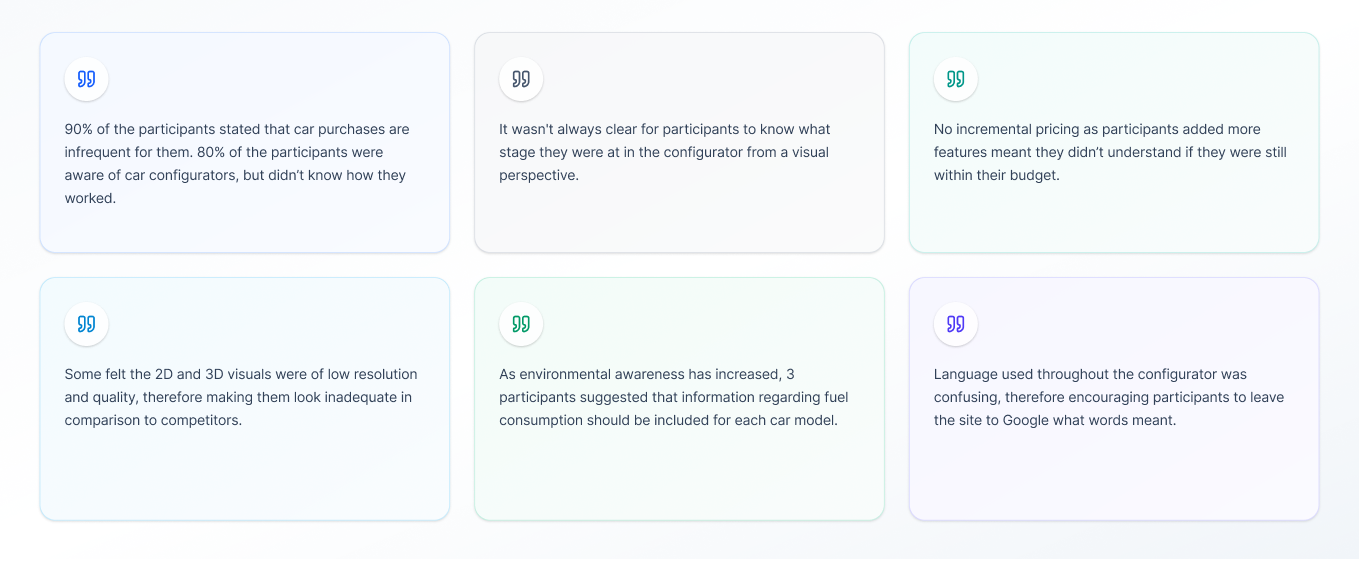Select the paragraph about low resolution visuals
Viewport: 1359px width, 565px height.
(241, 397)
